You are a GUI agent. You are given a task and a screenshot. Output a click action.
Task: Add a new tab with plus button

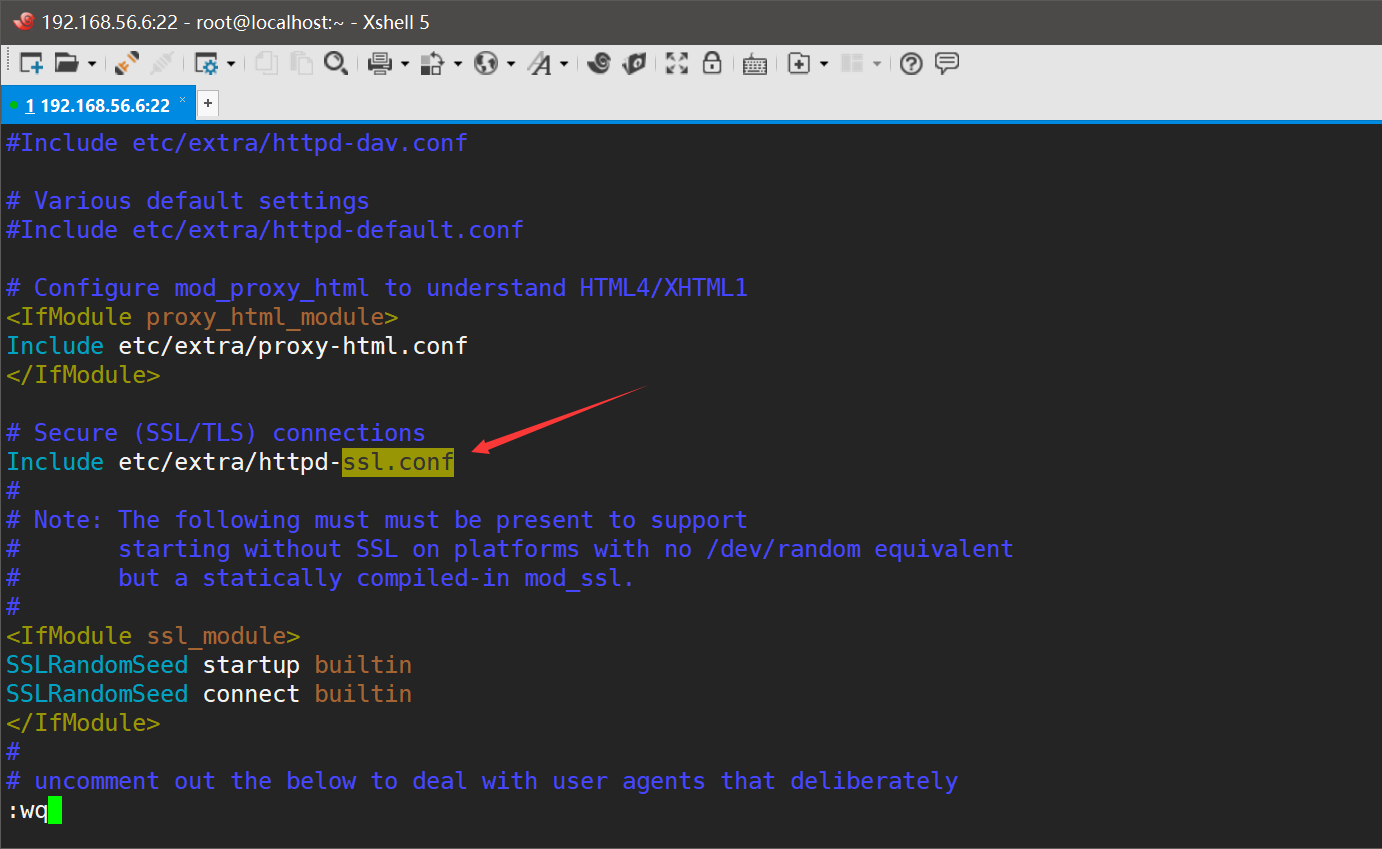[208, 103]
